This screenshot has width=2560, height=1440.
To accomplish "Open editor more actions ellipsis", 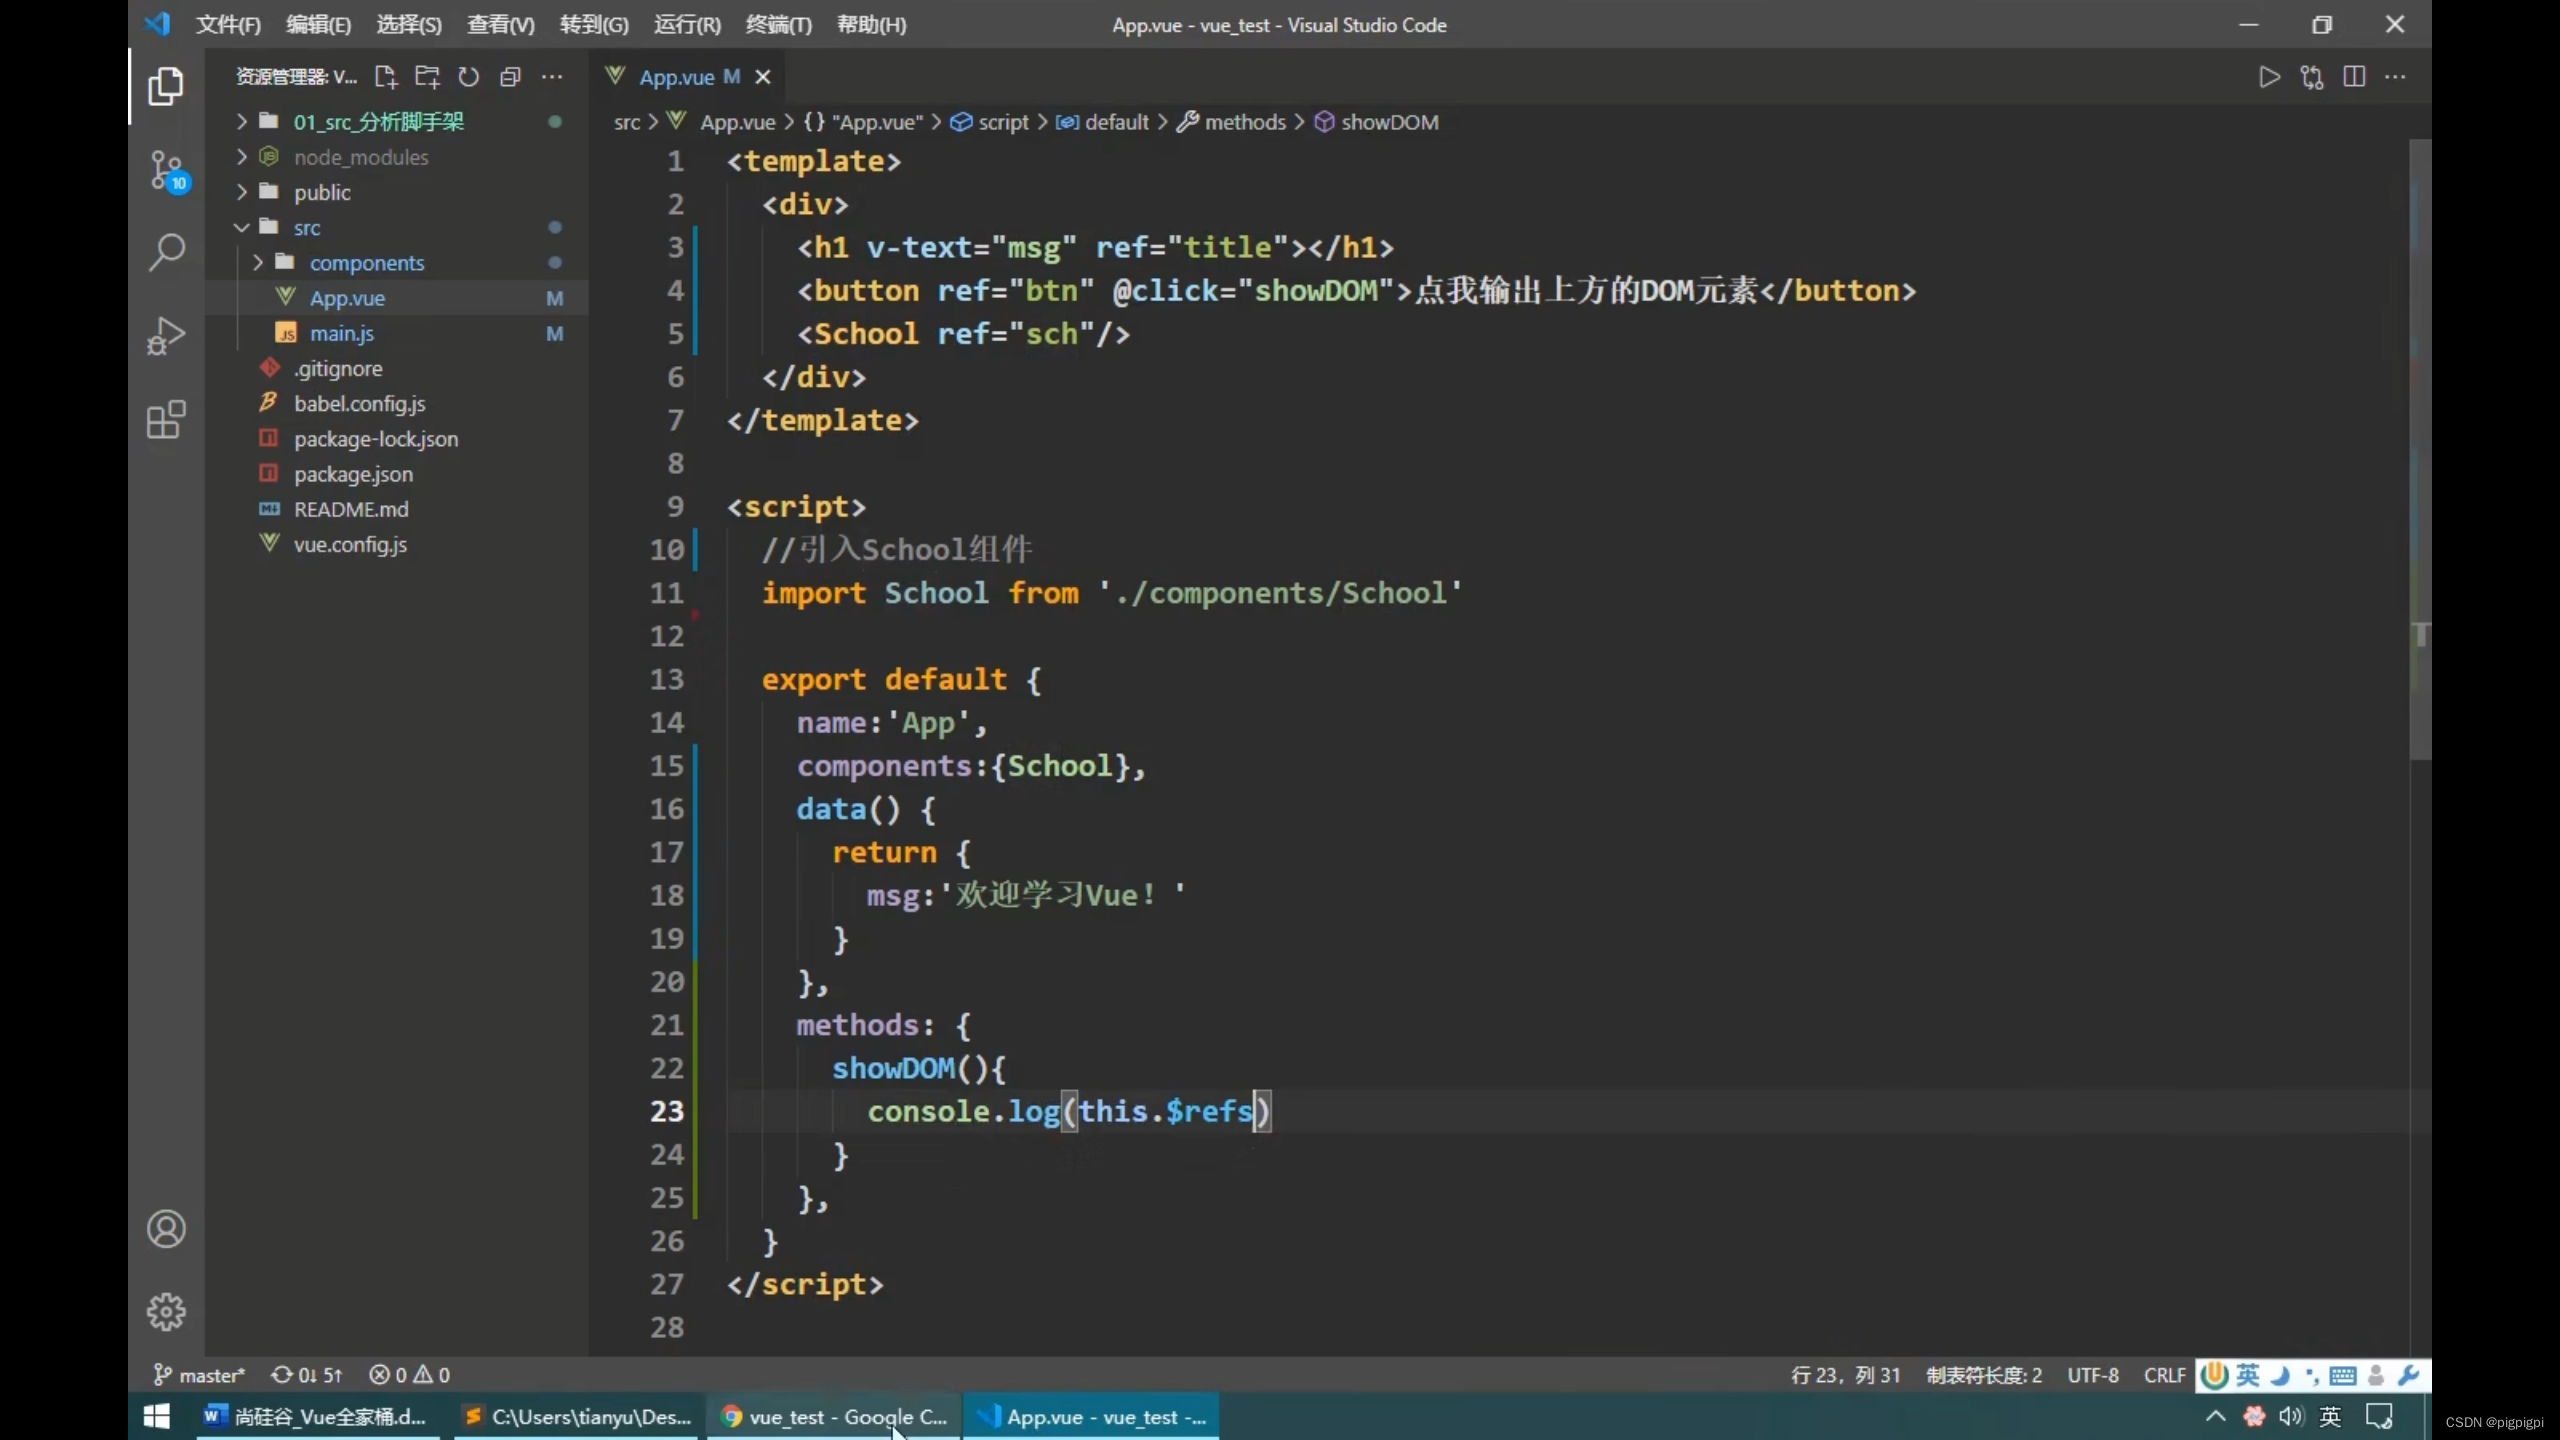I will point(2396,77).
